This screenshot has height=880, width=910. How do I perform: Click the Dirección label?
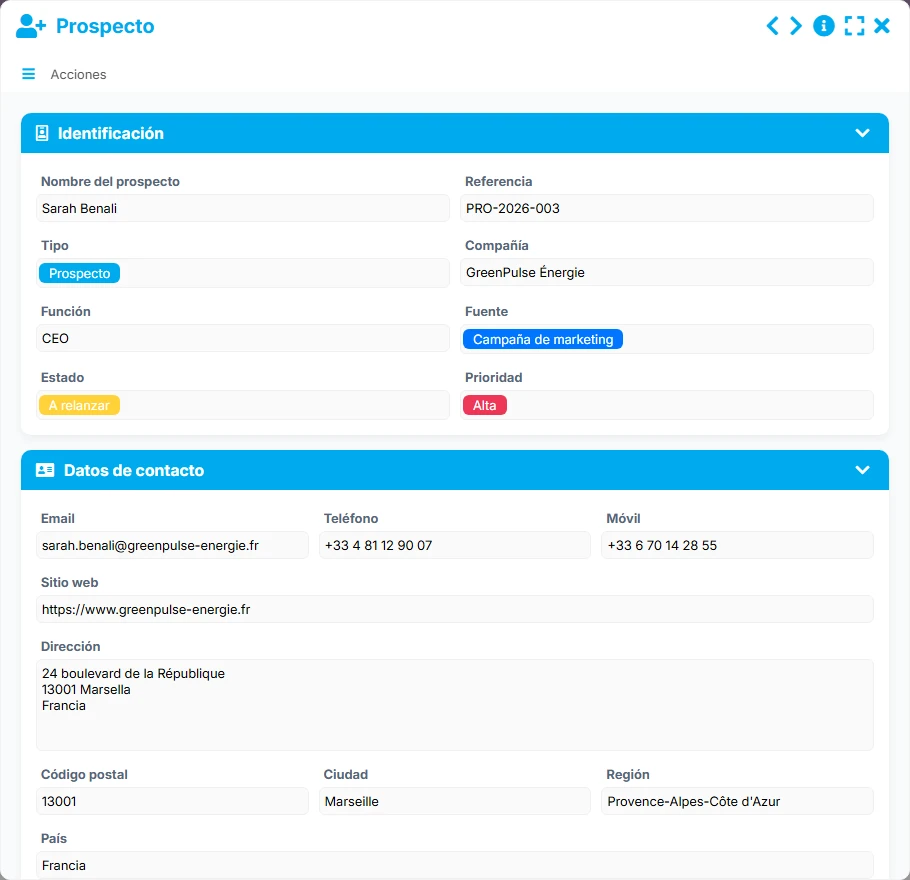pyautogui.click(x=71, y=647)
